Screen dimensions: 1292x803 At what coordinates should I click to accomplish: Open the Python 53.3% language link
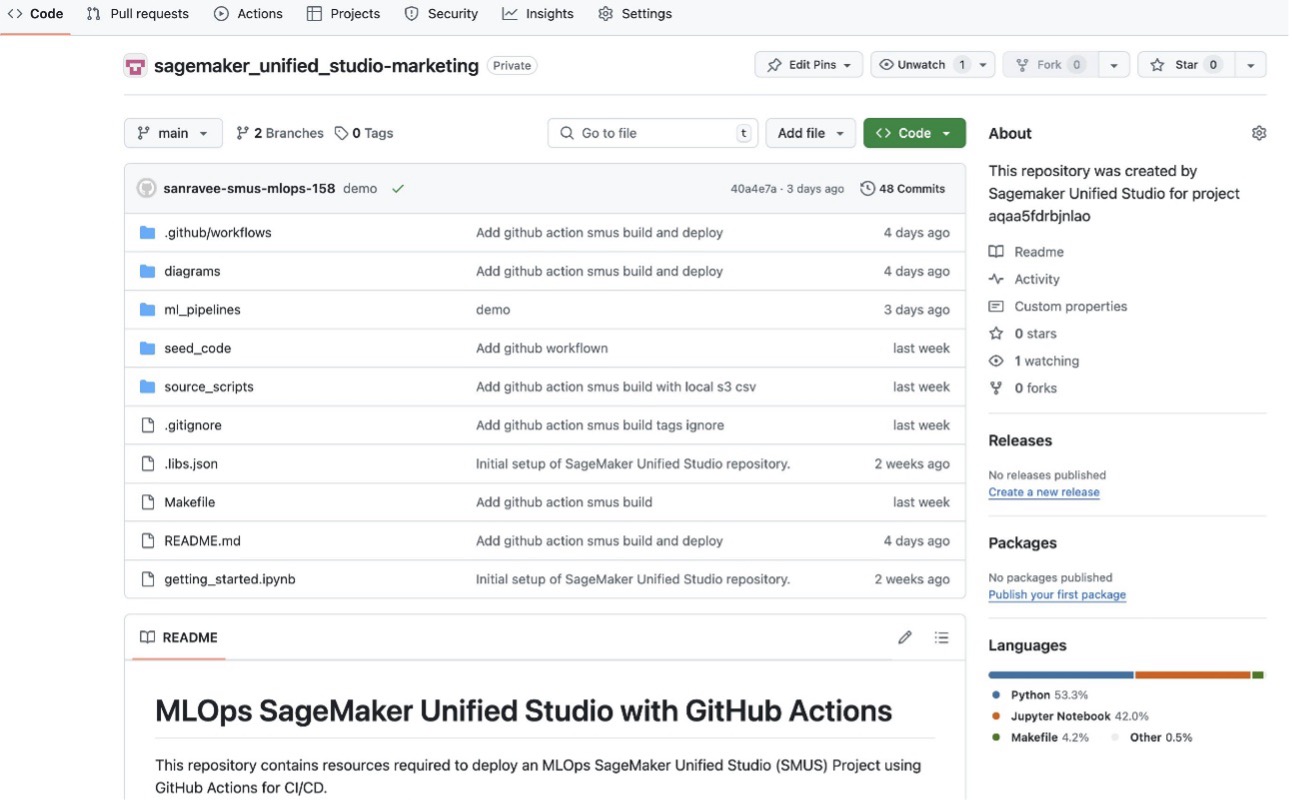coord(1041,695)
